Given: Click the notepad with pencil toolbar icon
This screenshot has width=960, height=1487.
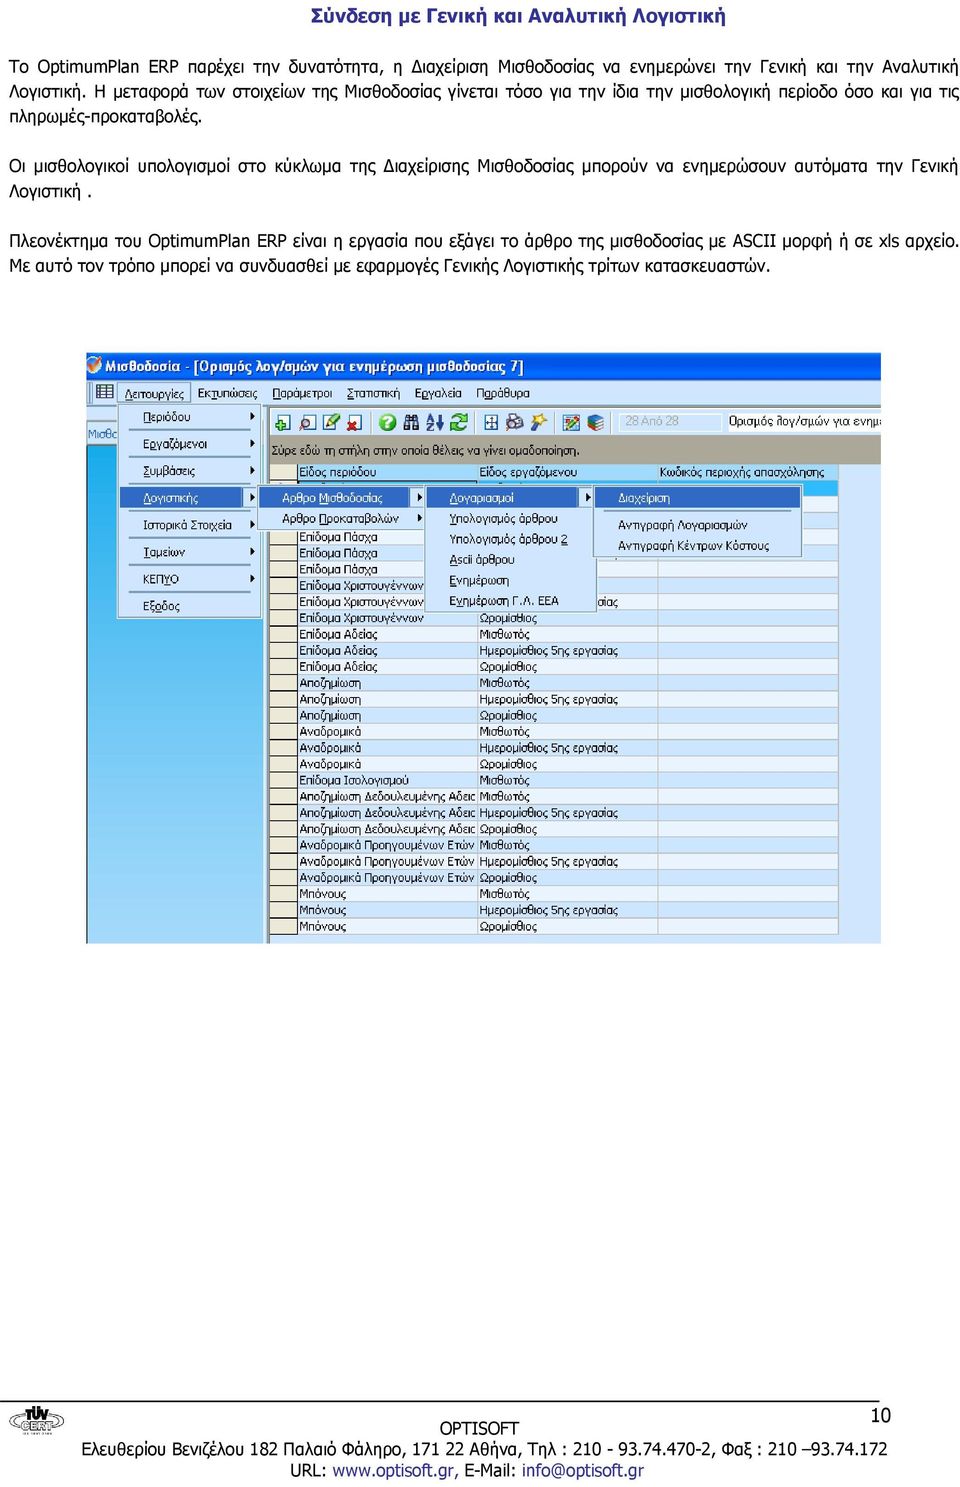Looking at the screenshot, I should pyautogui.click(x=571, y=422).
